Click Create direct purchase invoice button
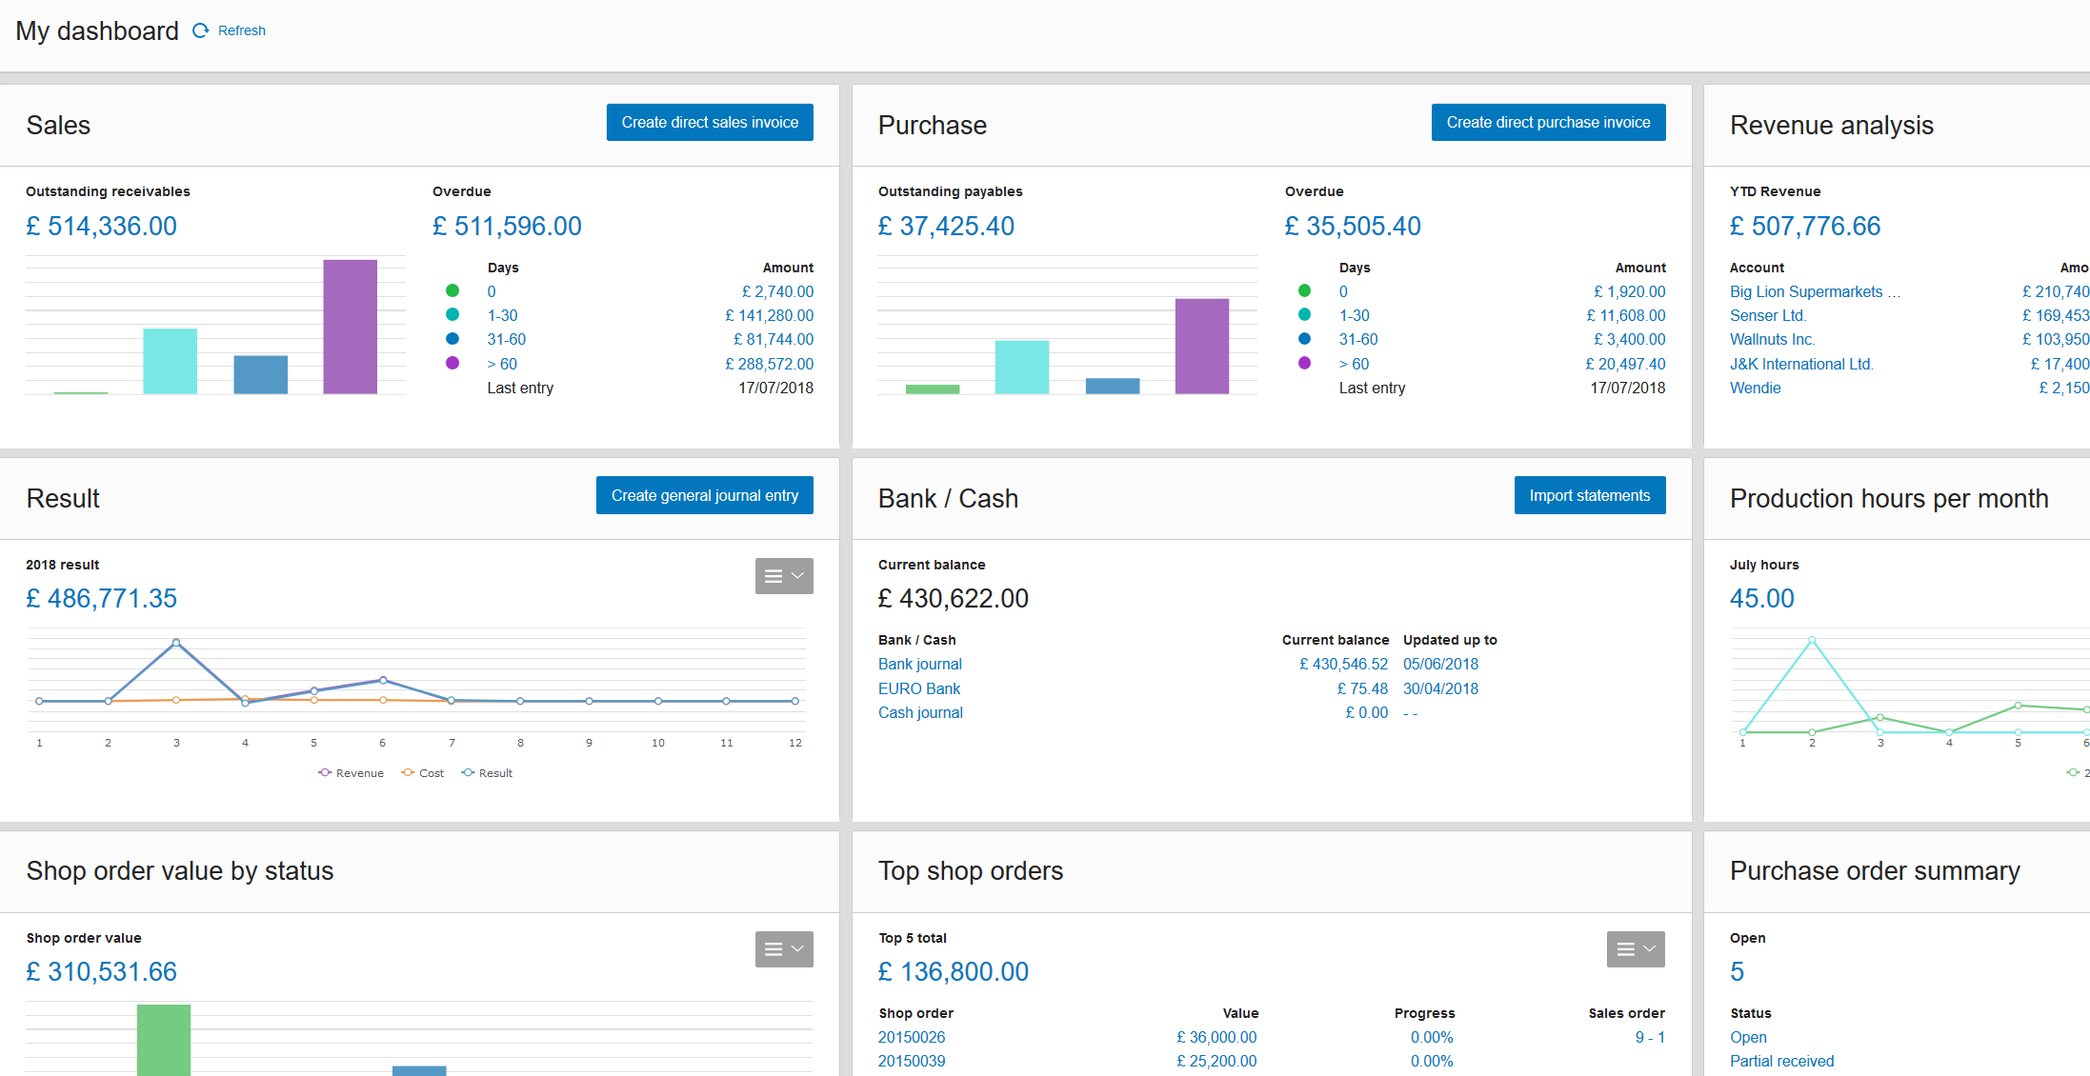This screenshot has width=2090, height=1076. pos(1547,122)
